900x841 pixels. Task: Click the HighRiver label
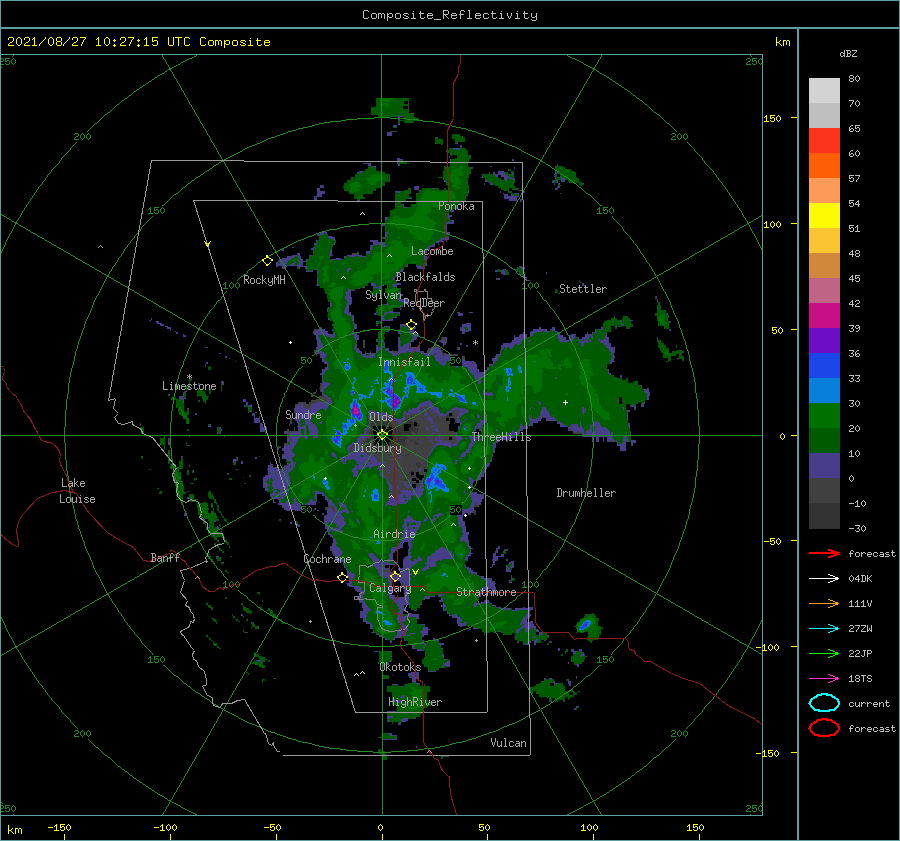(415, 702)
